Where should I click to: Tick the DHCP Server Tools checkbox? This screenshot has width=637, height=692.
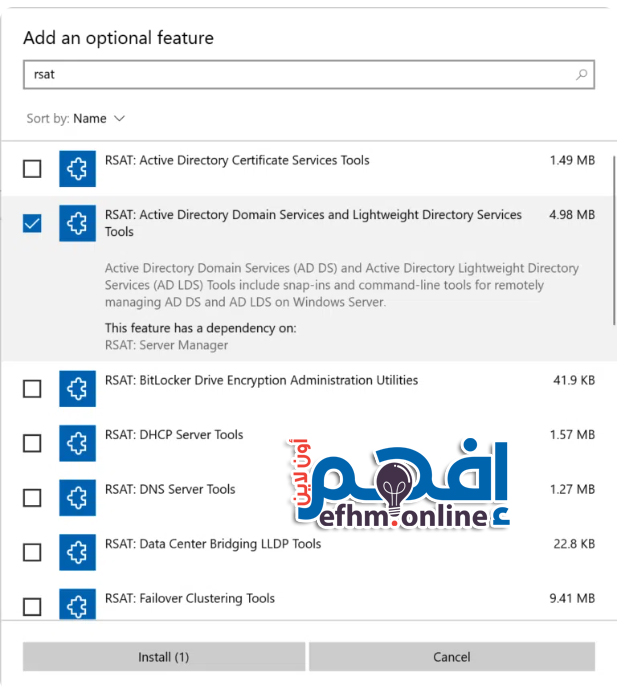click(32, 443)
